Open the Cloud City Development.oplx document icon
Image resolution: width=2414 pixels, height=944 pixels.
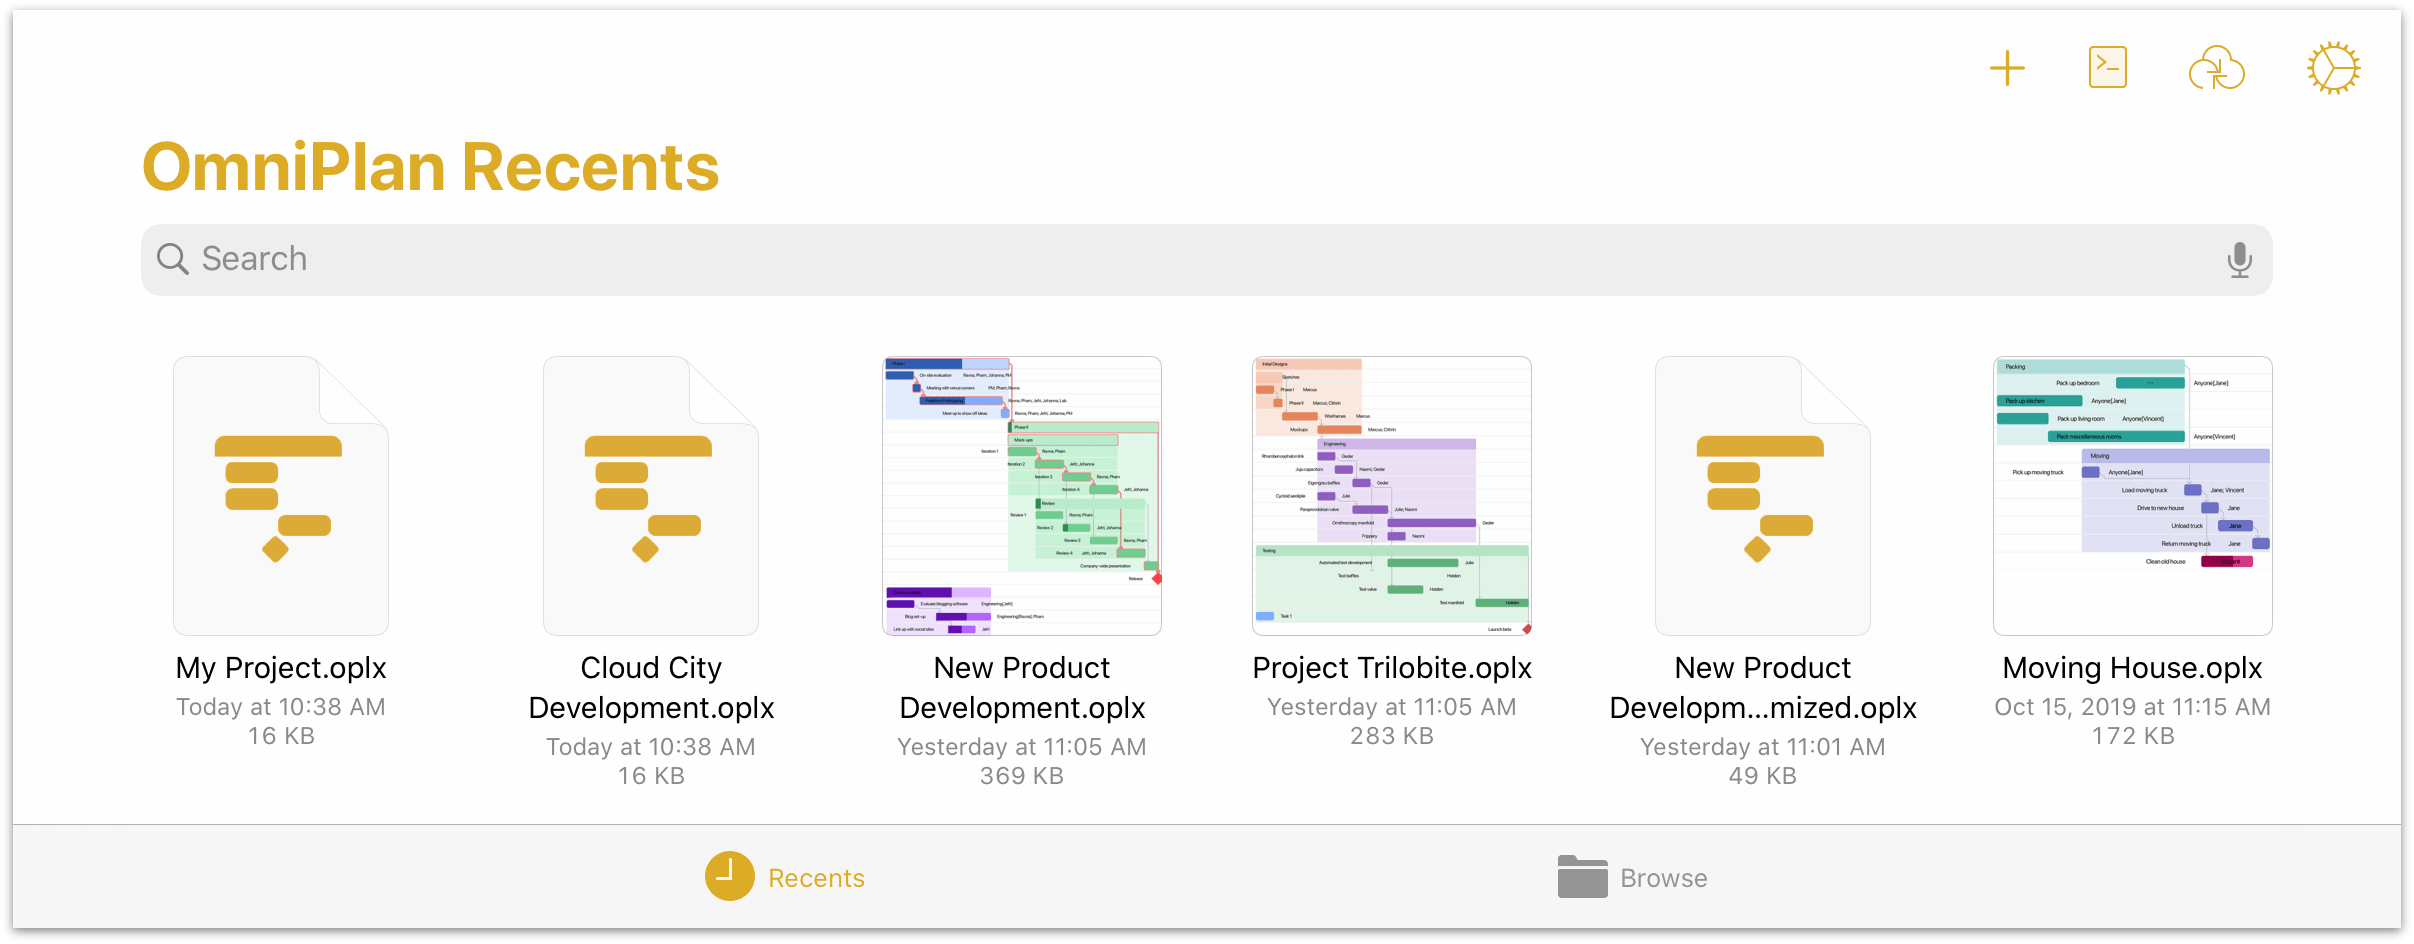click(651, 496)
